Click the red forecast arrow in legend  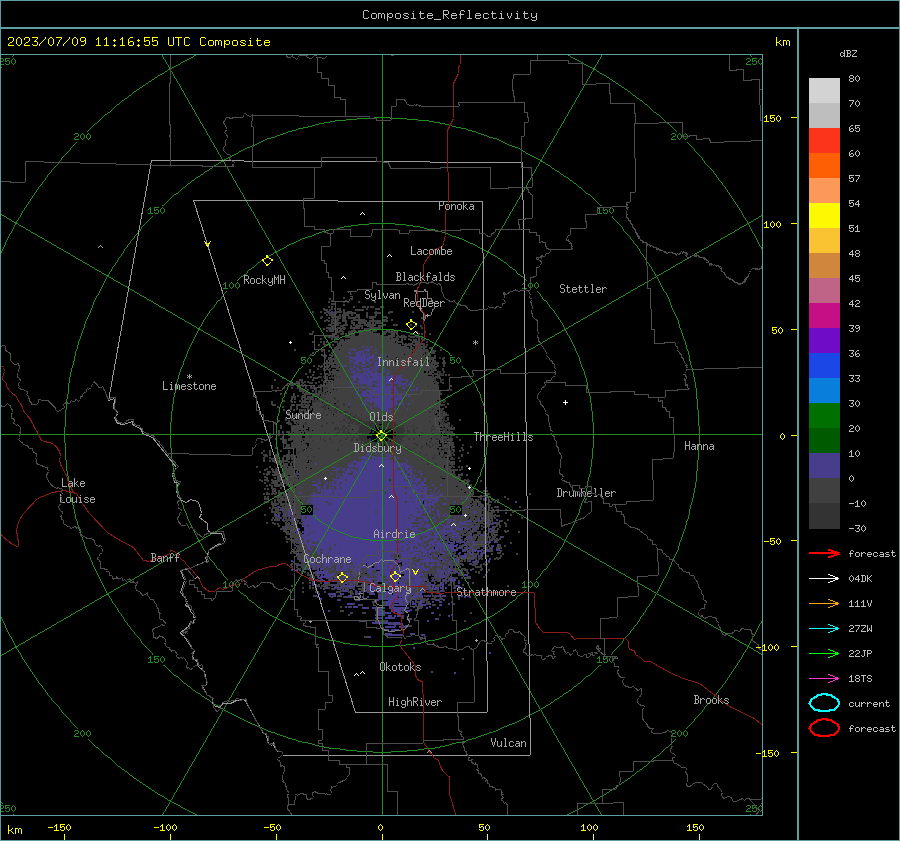point(824,553)
